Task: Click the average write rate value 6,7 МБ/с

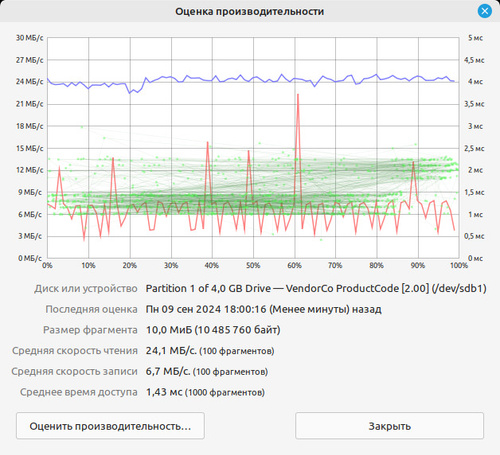Action: 168,371
